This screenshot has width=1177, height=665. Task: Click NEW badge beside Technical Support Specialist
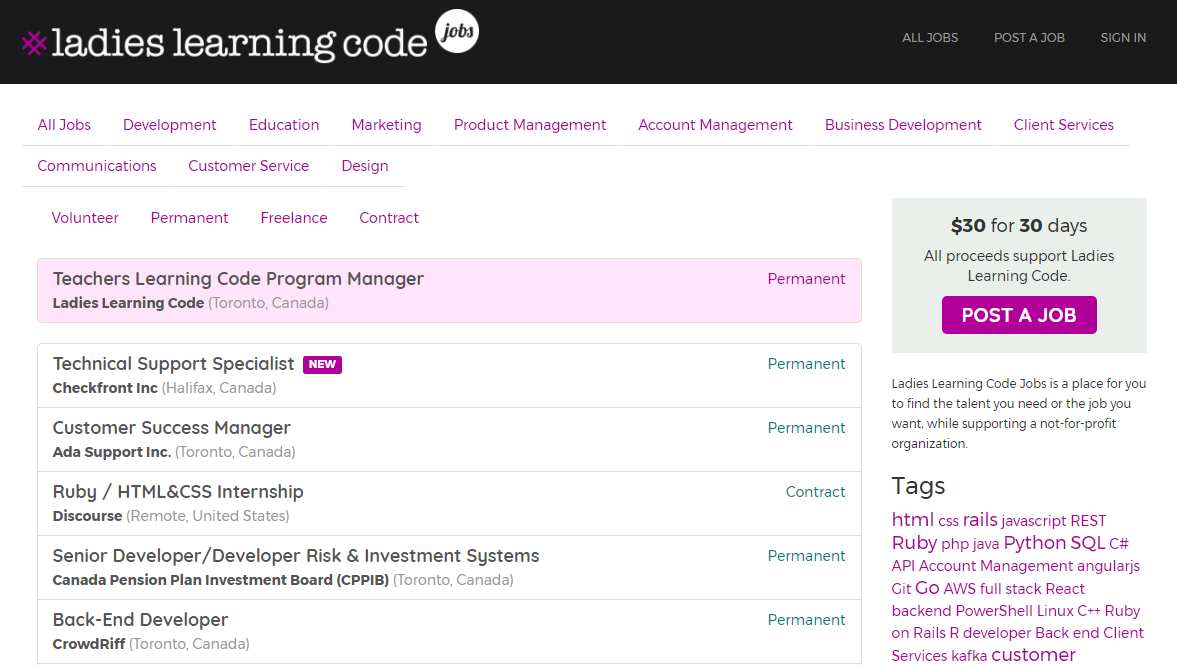click(322, 365)
